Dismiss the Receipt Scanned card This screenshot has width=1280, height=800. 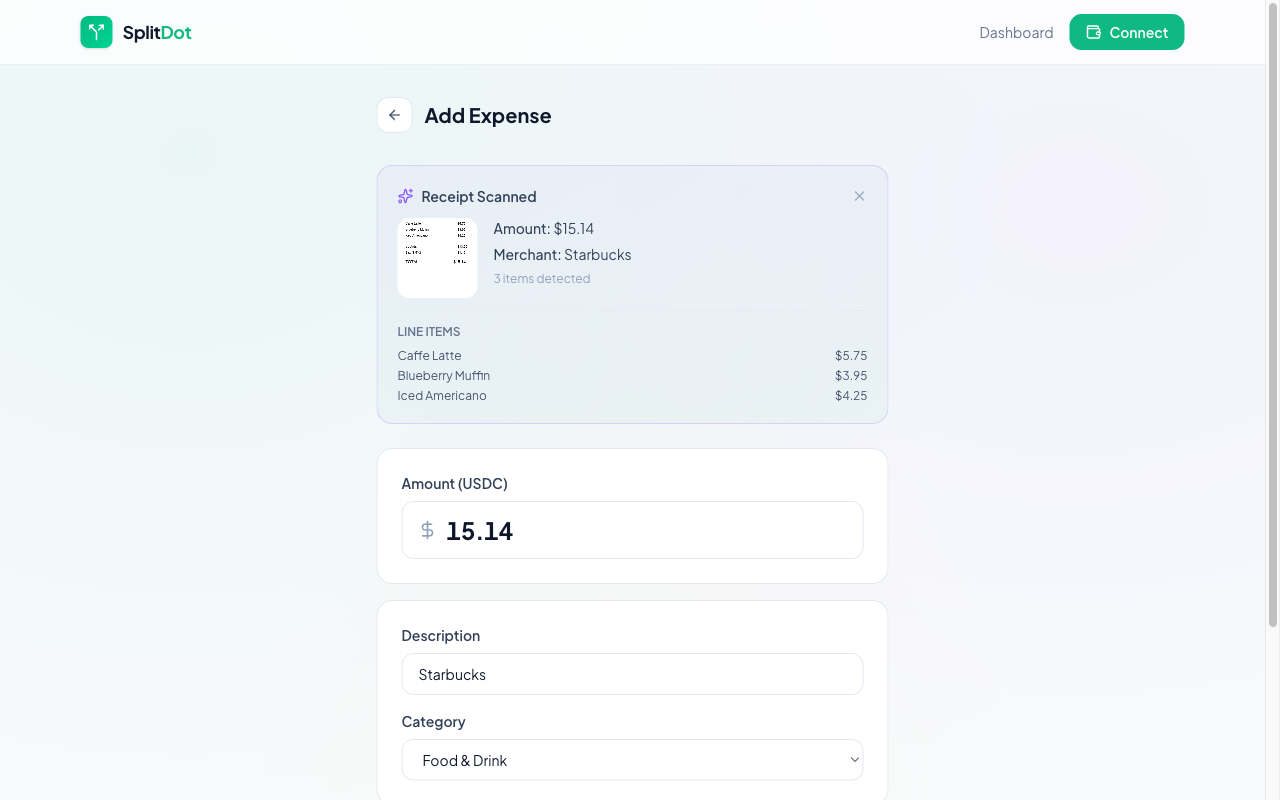tap(859, 196)
